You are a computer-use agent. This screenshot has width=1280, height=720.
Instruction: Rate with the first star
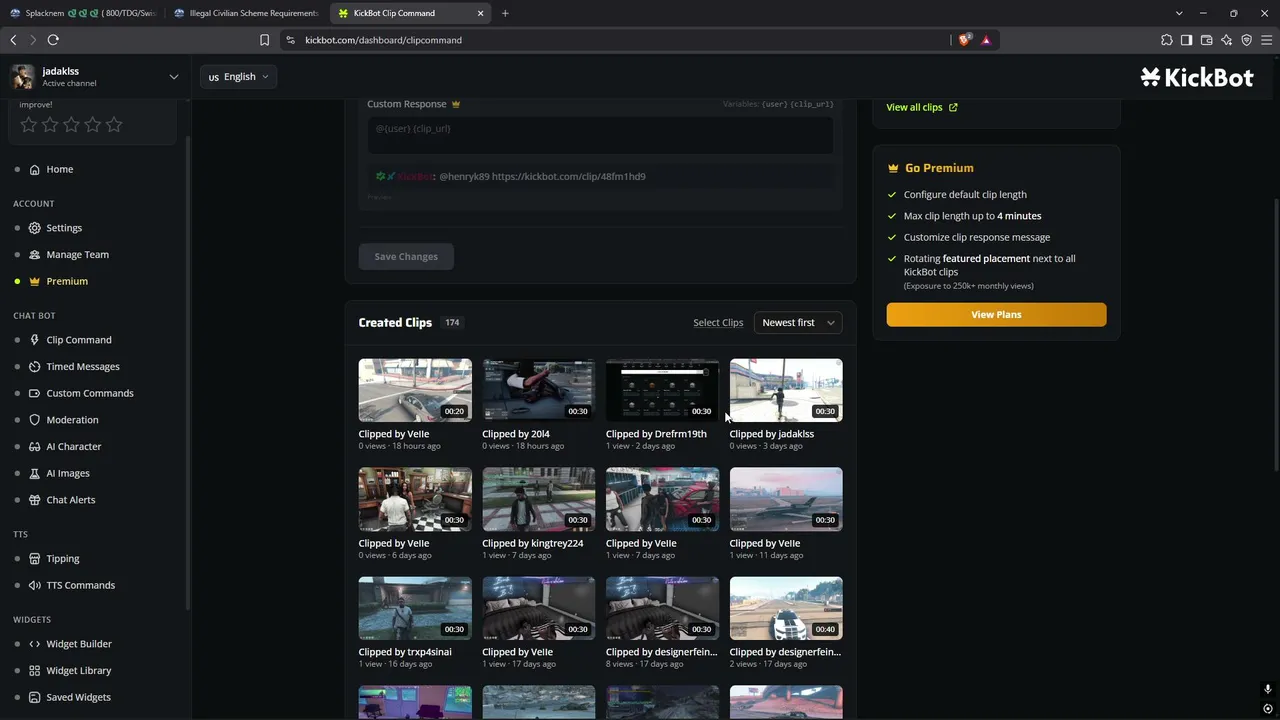[x=28, y=125]
